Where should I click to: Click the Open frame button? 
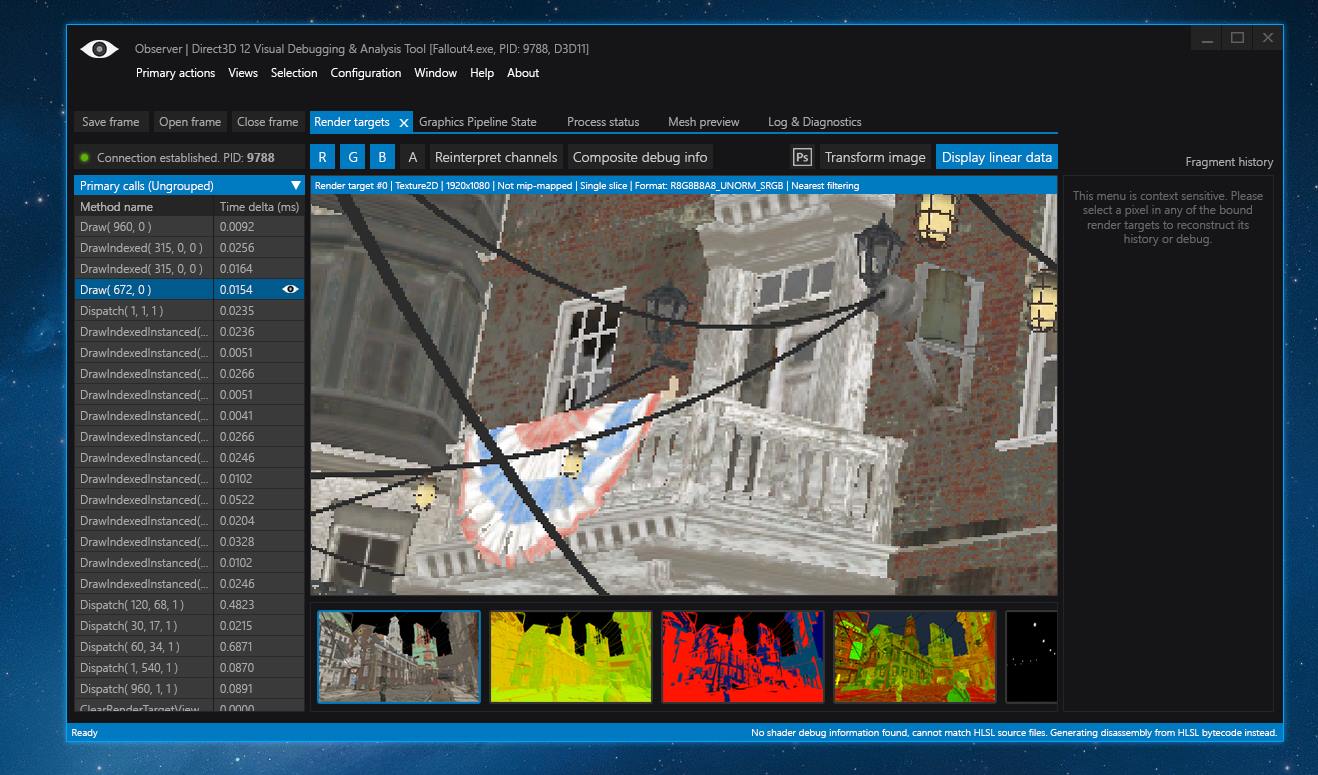[190, 122]
